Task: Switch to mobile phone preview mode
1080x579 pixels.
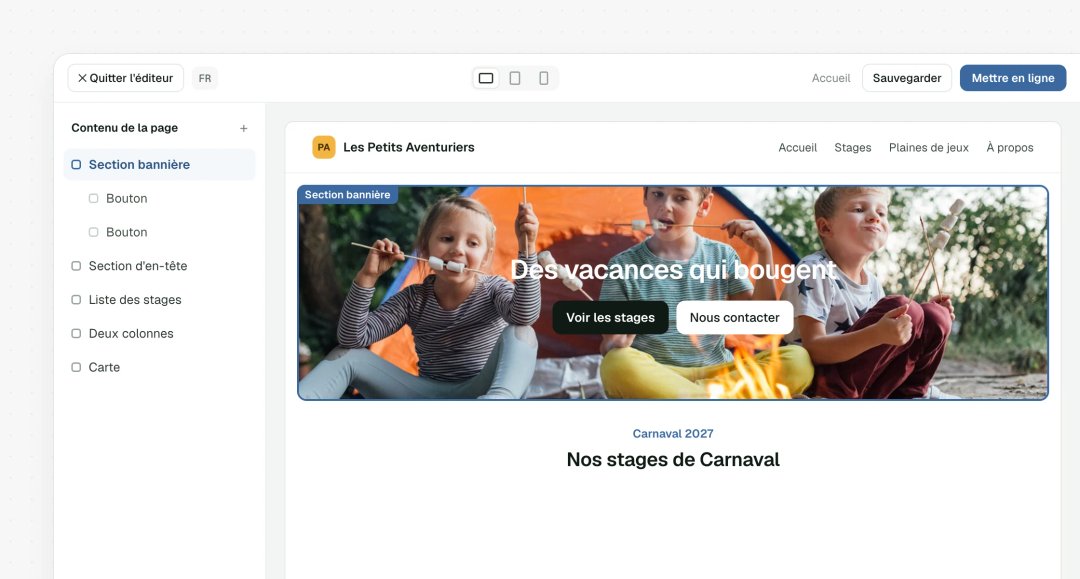Action: pos(543,78)
